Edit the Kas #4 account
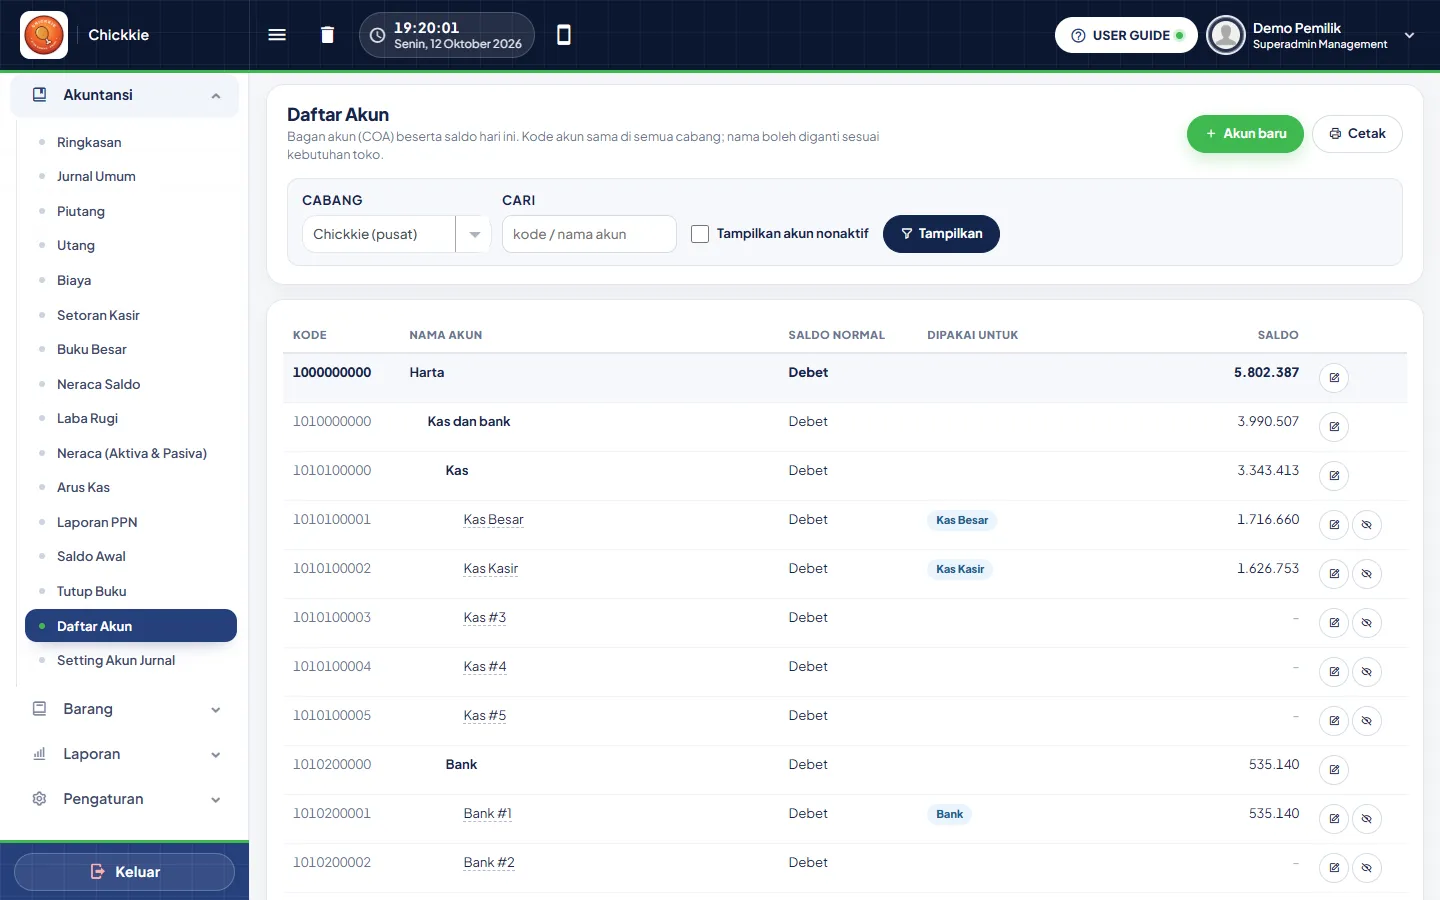The width and height of the screenshot is (1440, 900). click(1334, 672)
